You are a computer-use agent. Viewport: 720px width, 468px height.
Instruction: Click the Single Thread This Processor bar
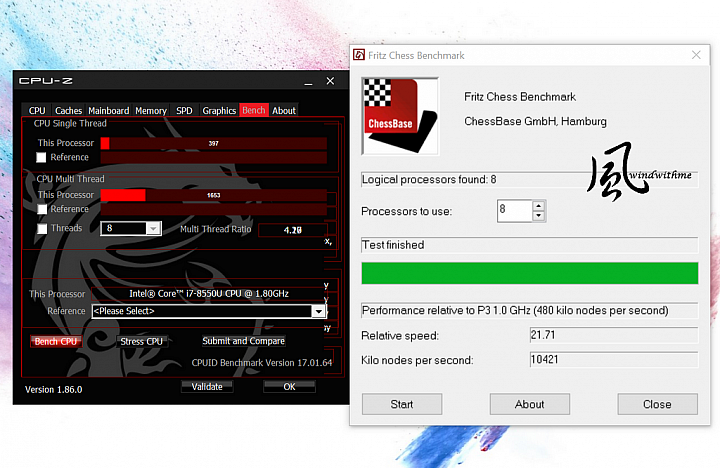click(x=214, y=143)
